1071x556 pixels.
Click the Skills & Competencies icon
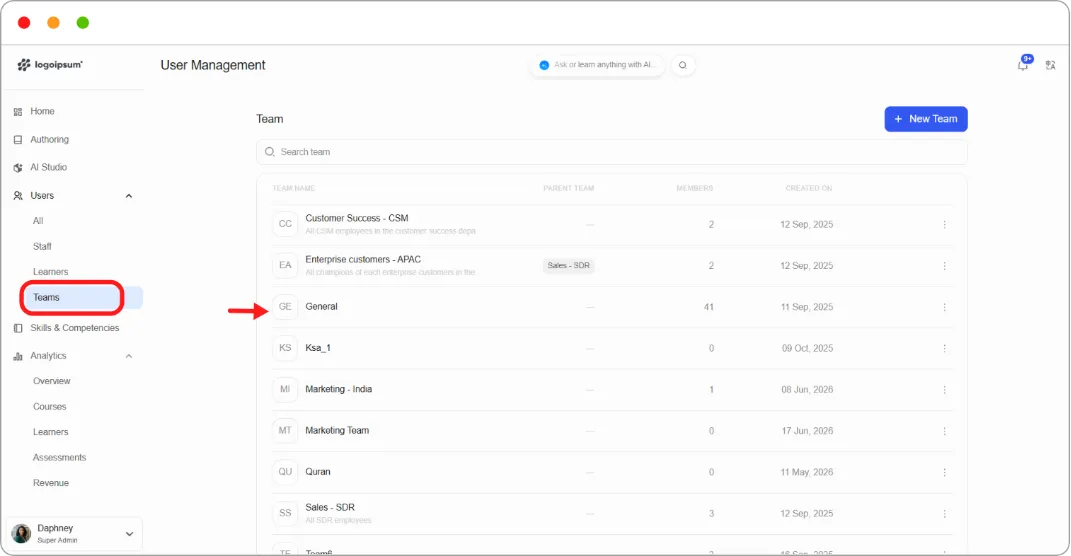(18, 328)
